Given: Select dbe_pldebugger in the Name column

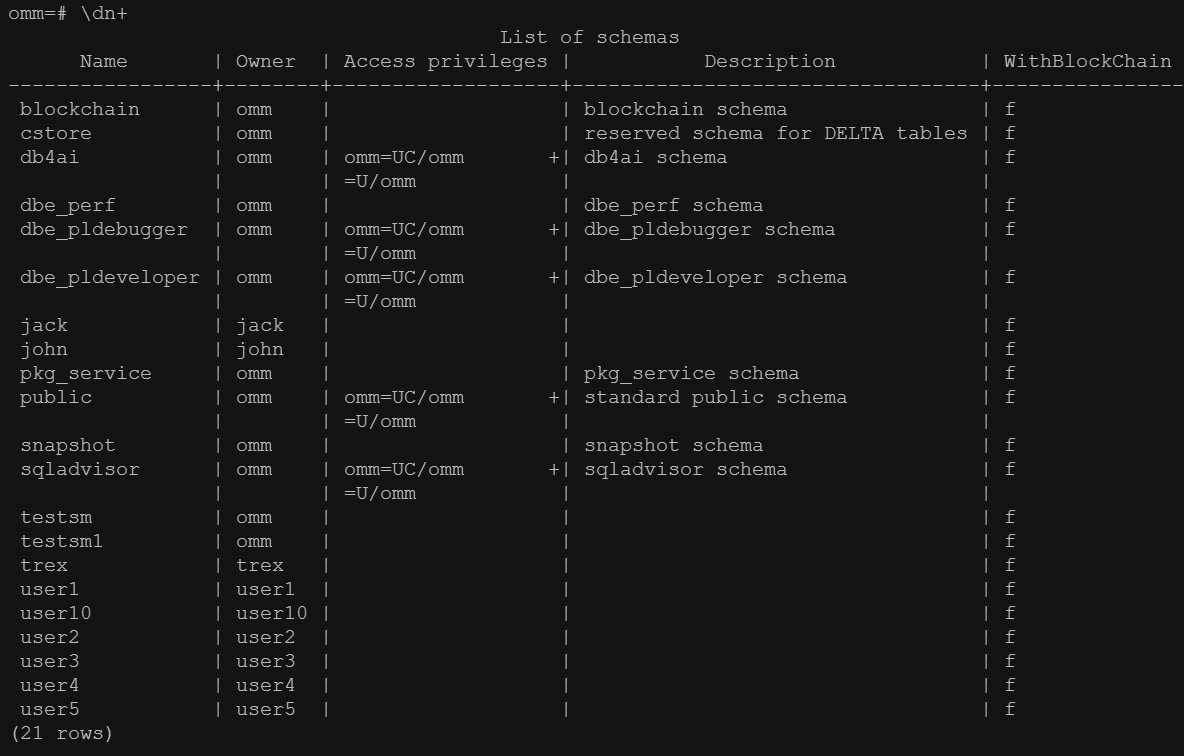Looking at the screenshot, I should pyautogui.click(x=104, y=230).
